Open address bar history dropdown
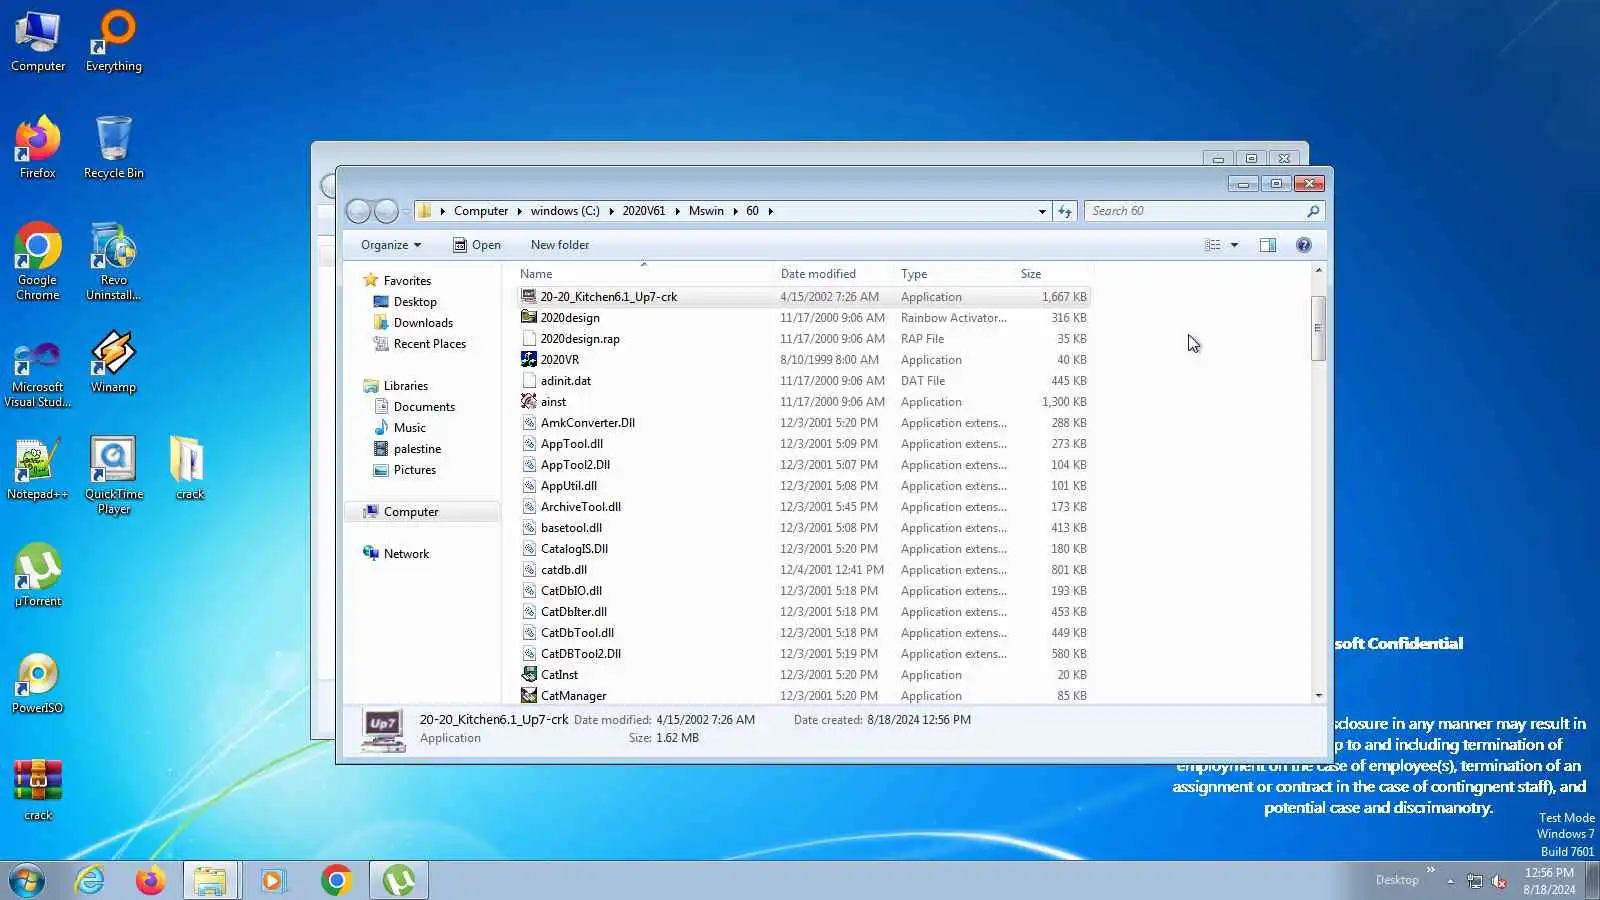 tap(1042, 211)
